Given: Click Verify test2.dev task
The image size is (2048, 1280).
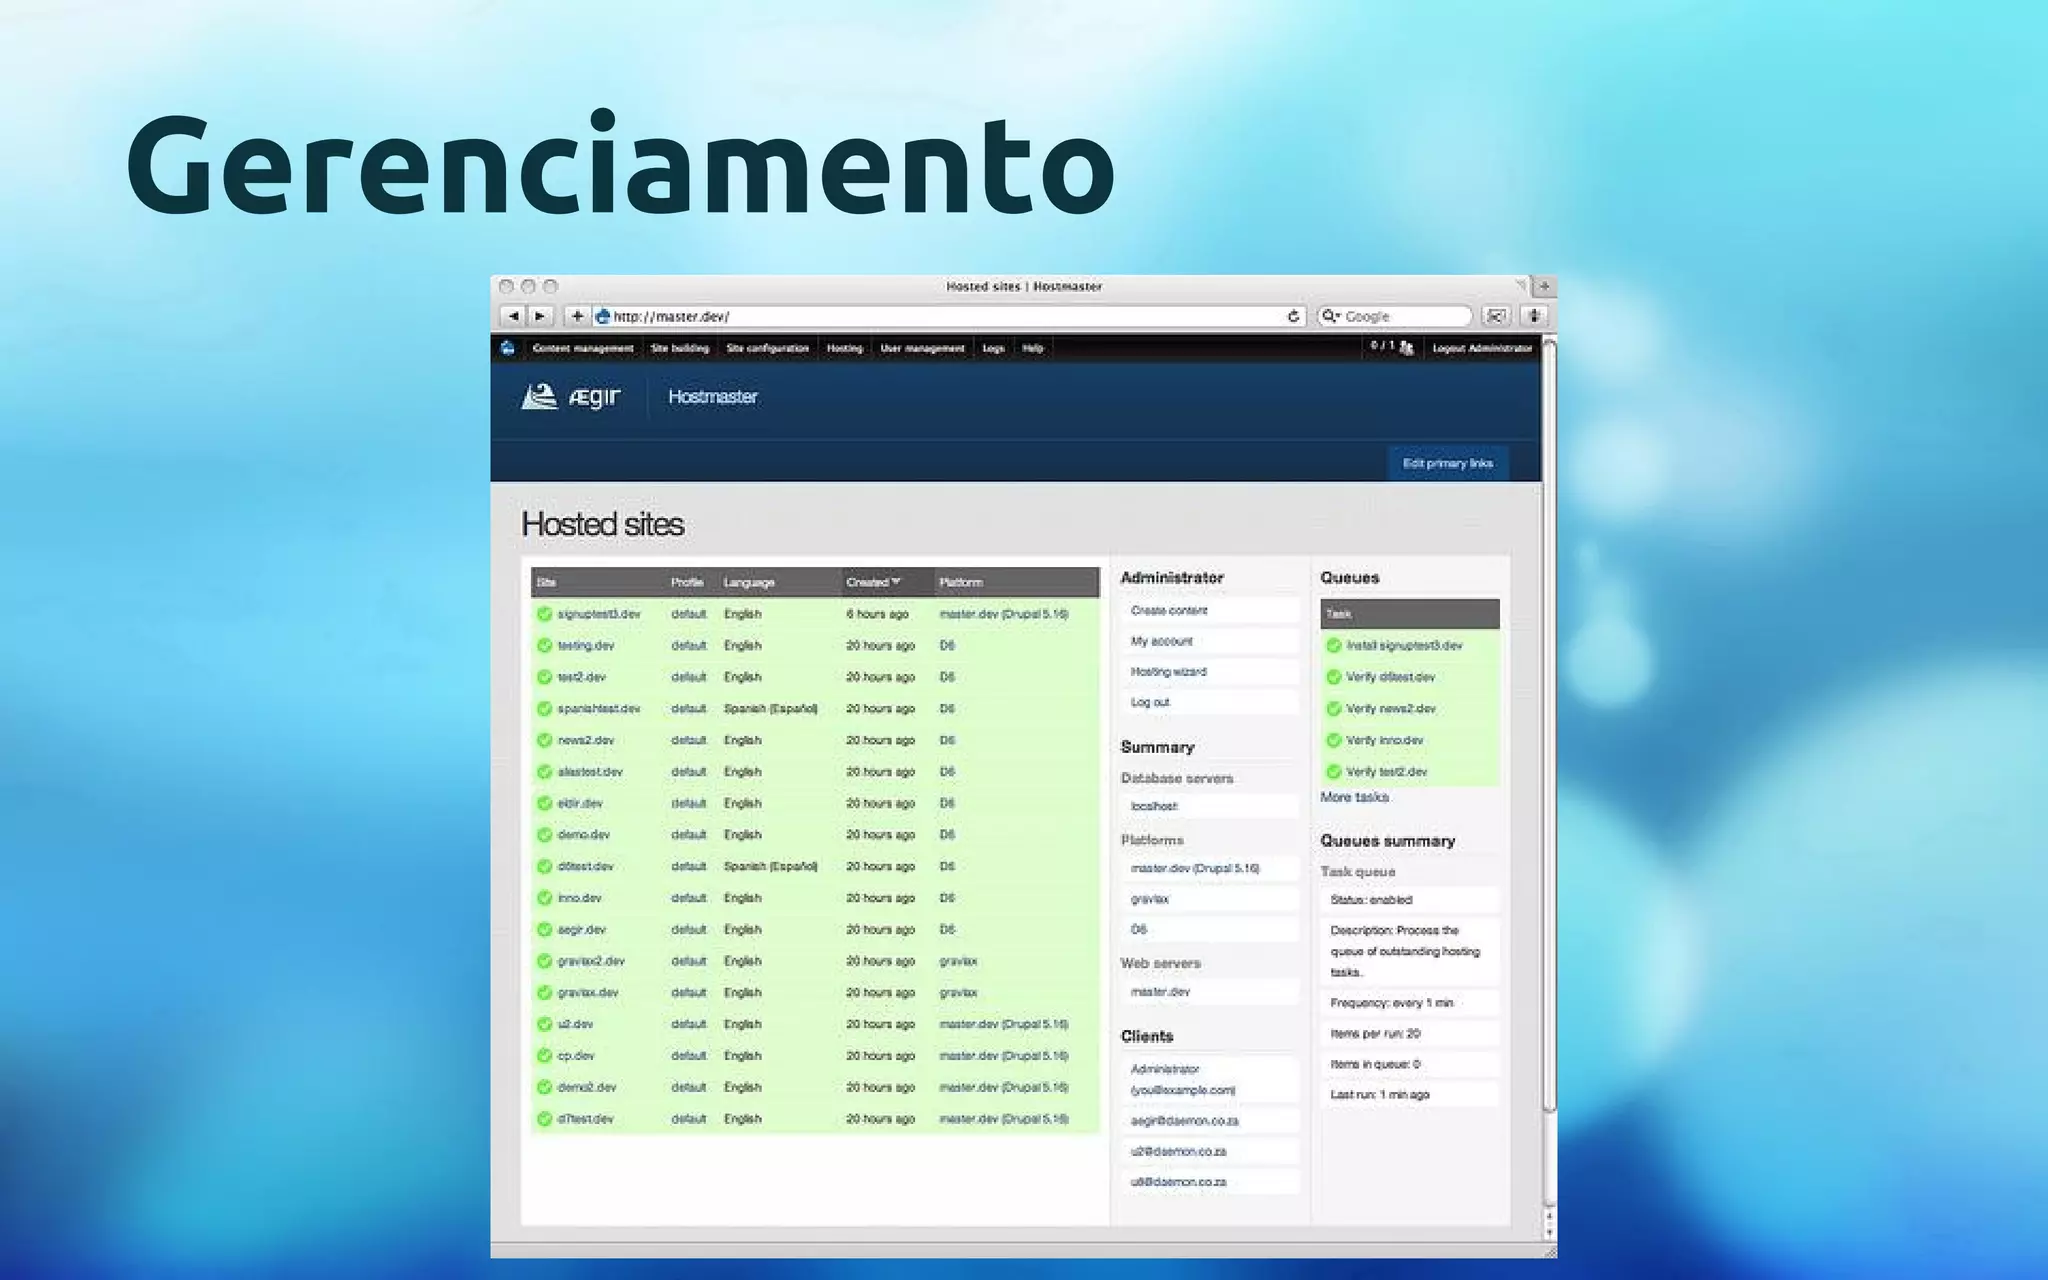Looking at the screenshot, I should (1386, 772).
